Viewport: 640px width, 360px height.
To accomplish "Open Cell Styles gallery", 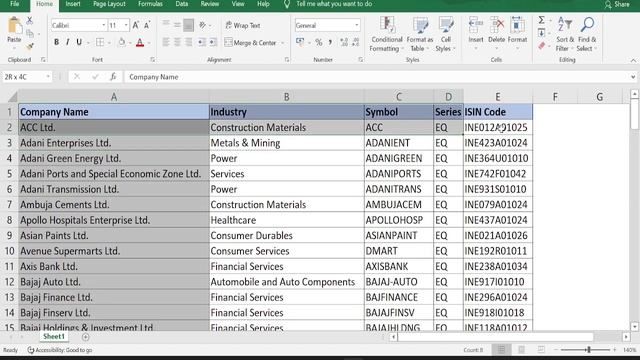I will pos(445,34).
